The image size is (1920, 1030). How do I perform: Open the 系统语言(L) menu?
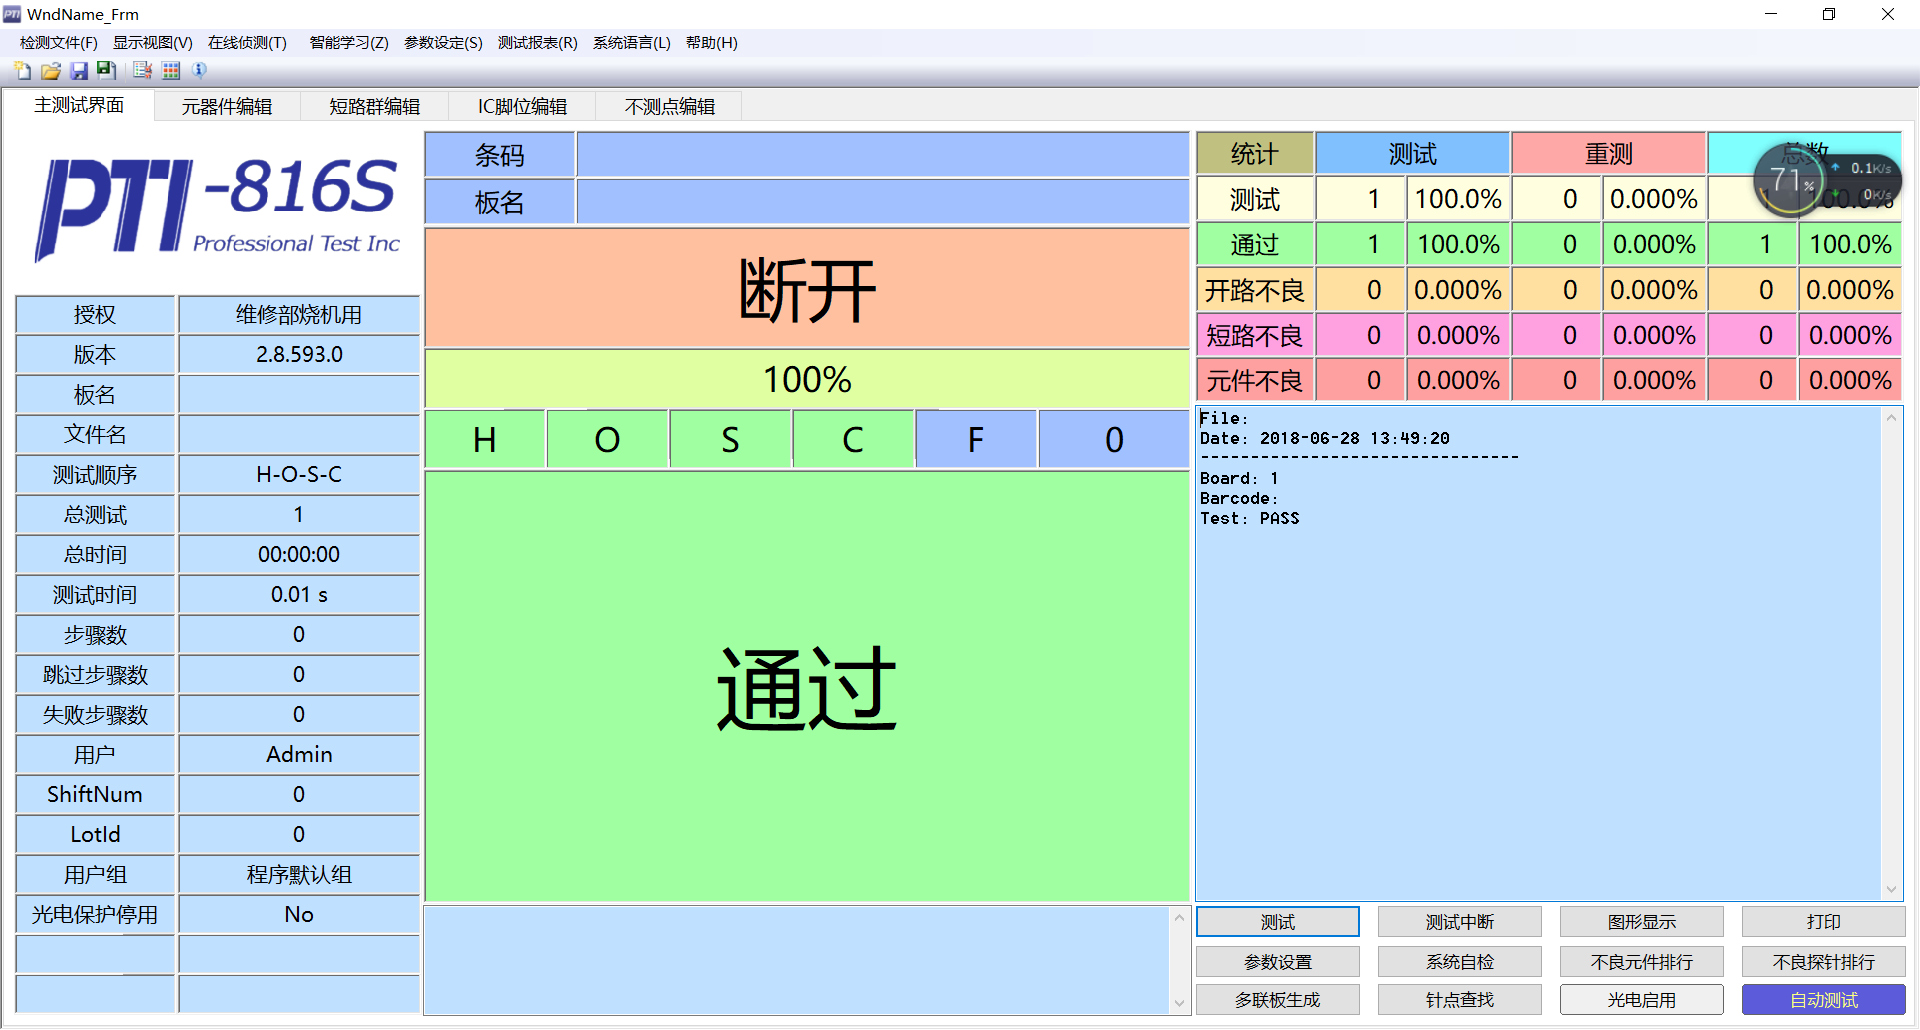click(x=631, y=43)
